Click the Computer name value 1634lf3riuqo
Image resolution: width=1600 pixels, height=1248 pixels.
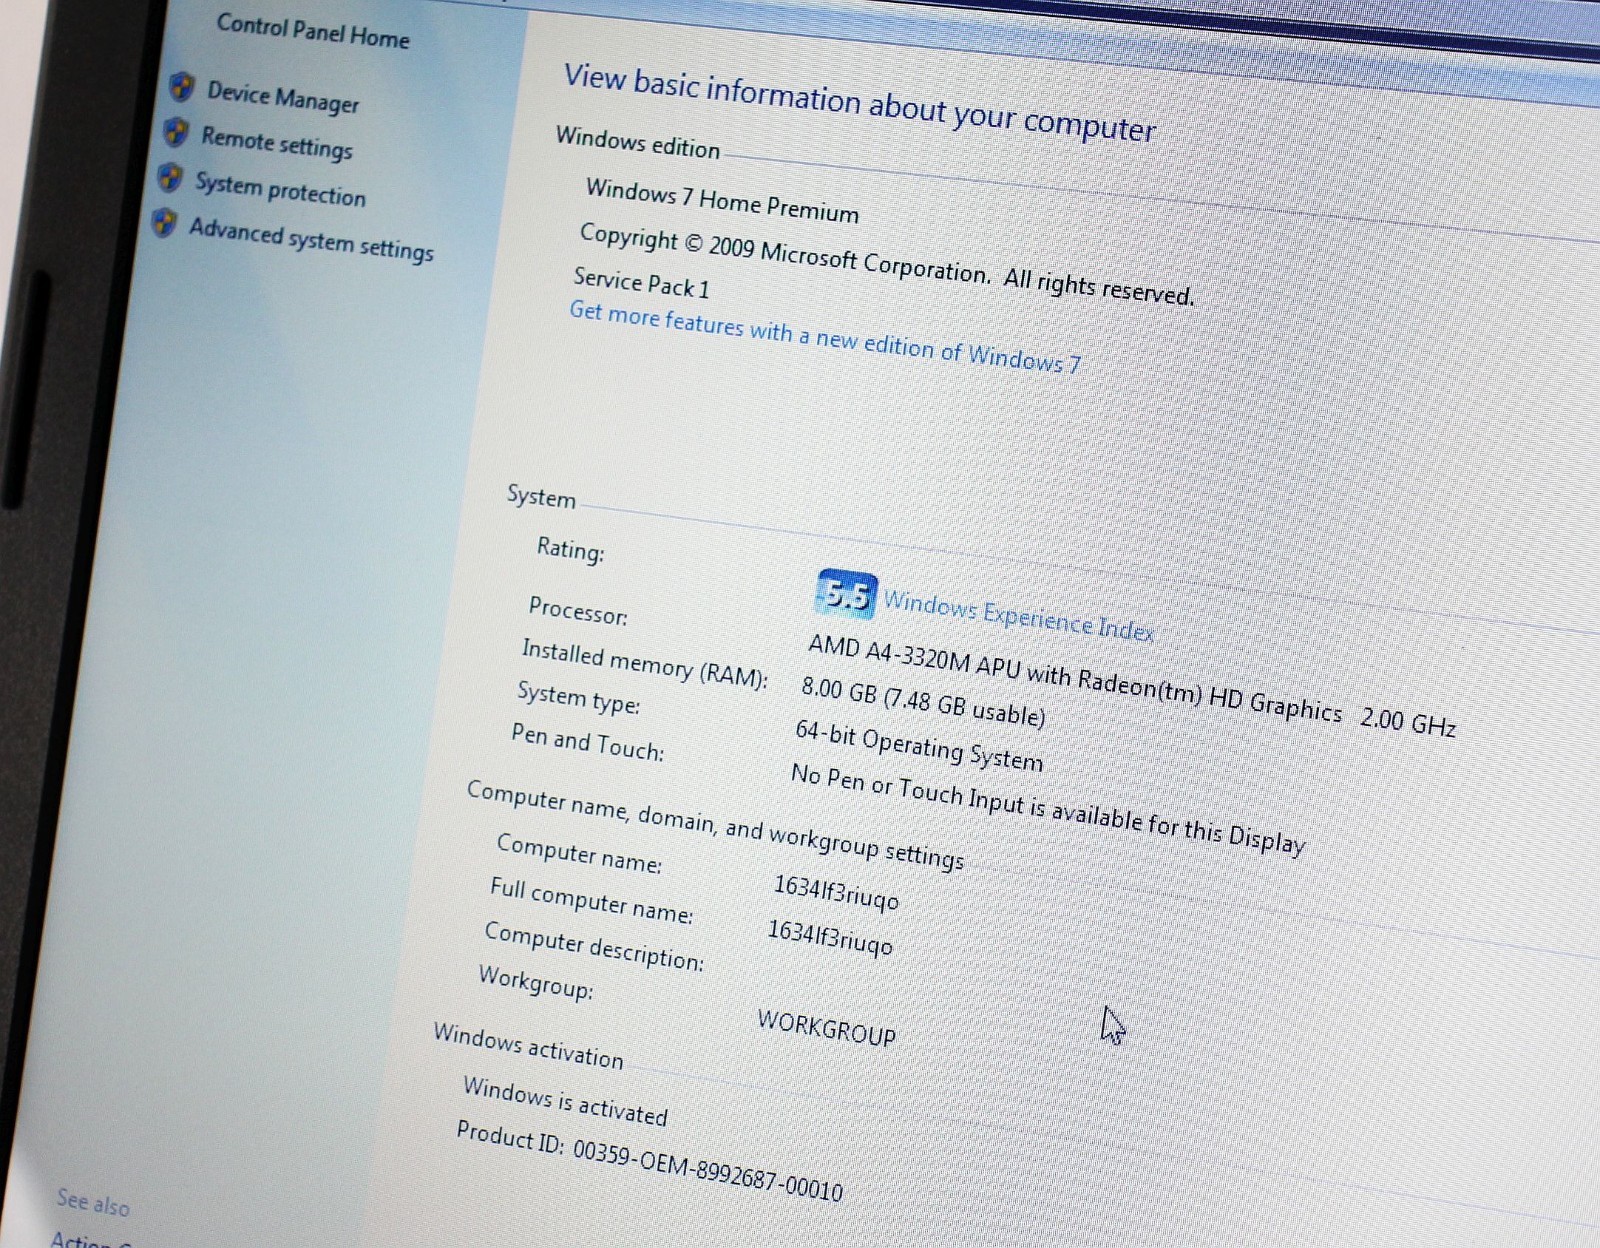[x=836, y=892]
